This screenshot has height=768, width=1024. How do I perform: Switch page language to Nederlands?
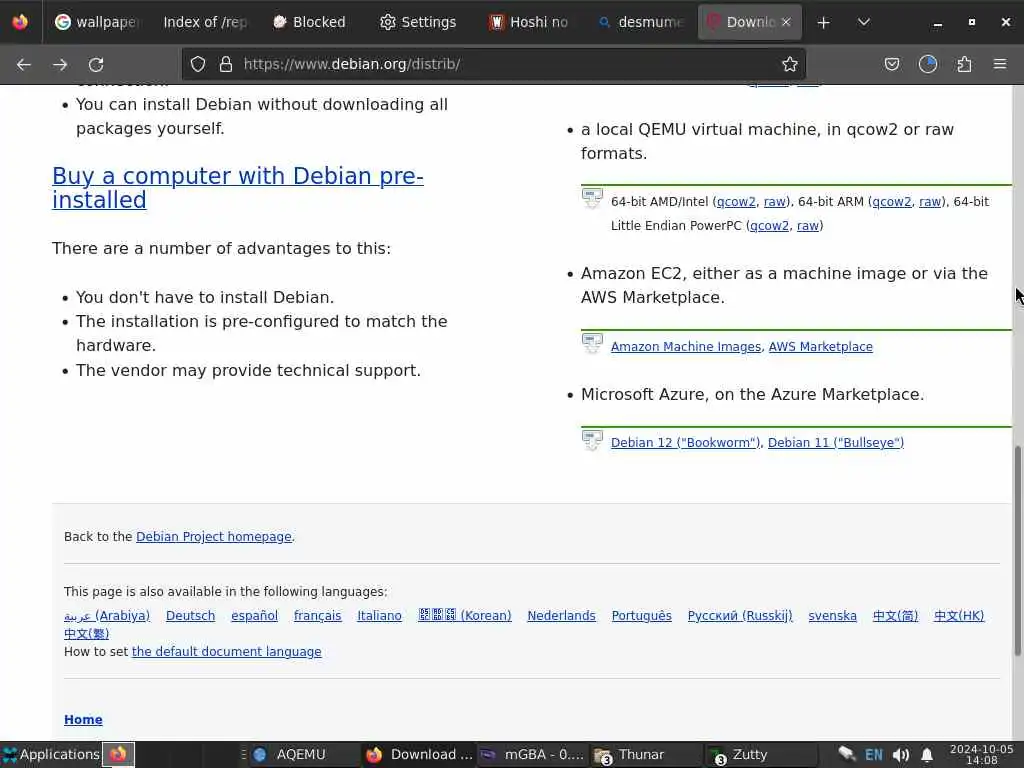(561, 616)
